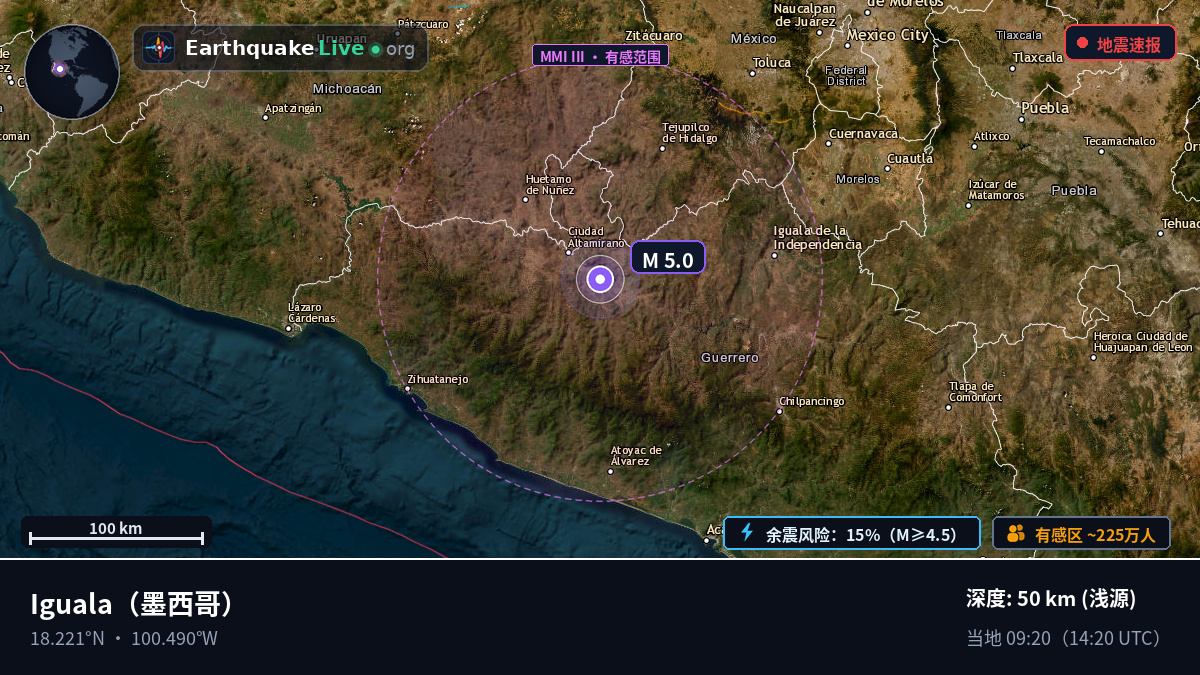This screenshot has height=675, width=1200.
Task: Click the Apatzingán city label
Action: pos(293,108)
